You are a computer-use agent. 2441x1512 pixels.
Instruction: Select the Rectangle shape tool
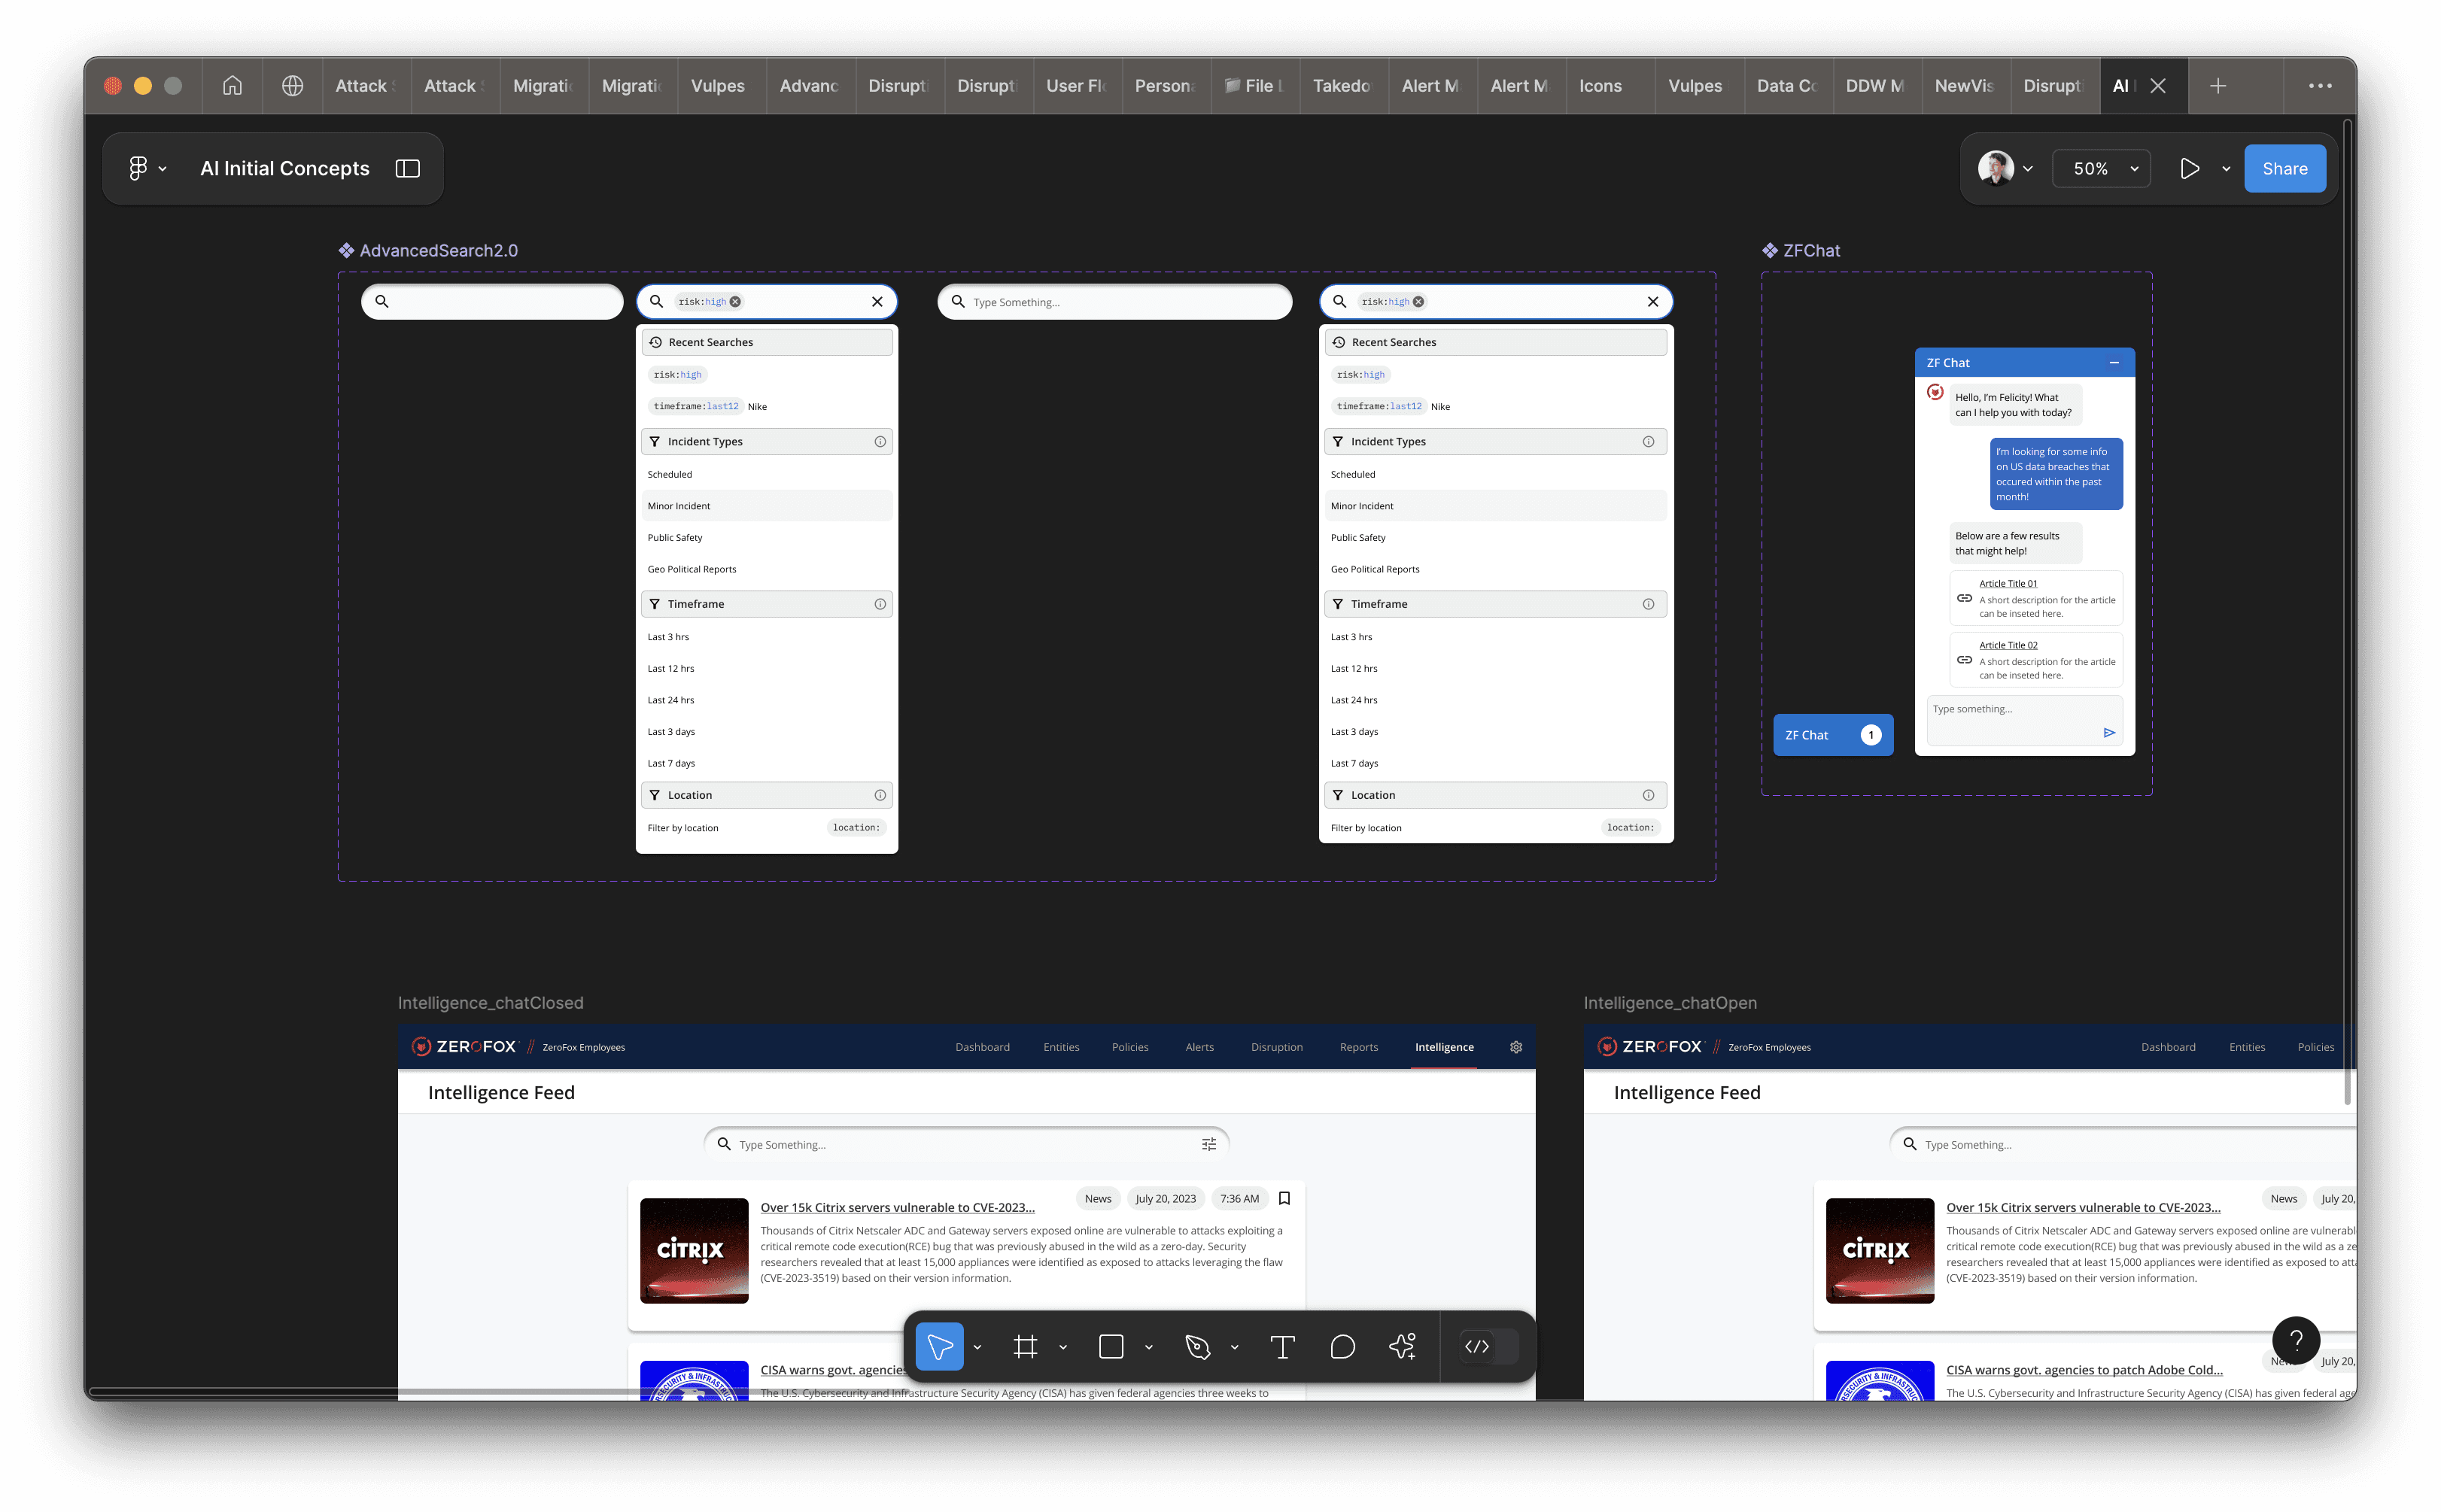(x=1111, y=1347)
